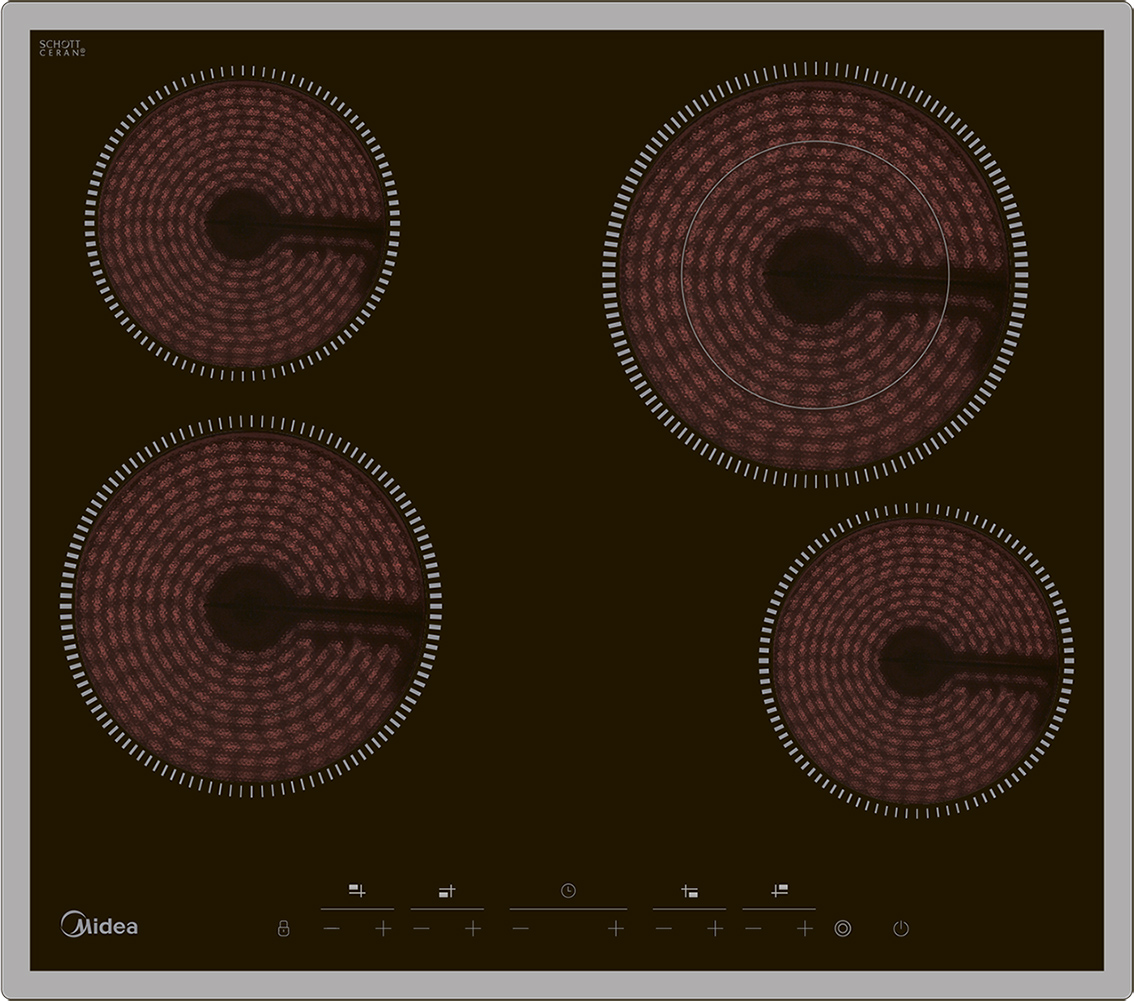
Task: Tap the timer clock icon
Action: point(568,890)
